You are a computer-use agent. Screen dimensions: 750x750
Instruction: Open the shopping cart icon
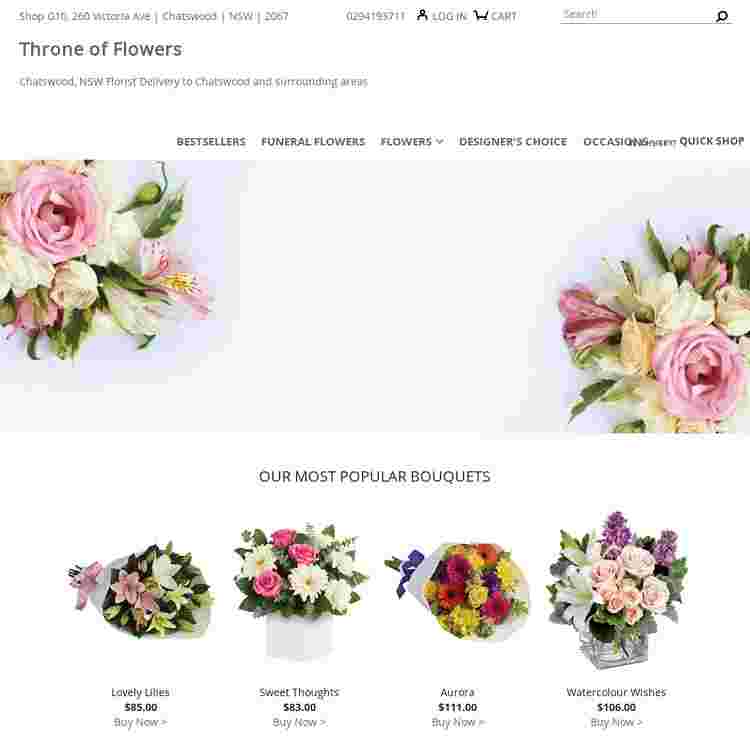point(480,15)
